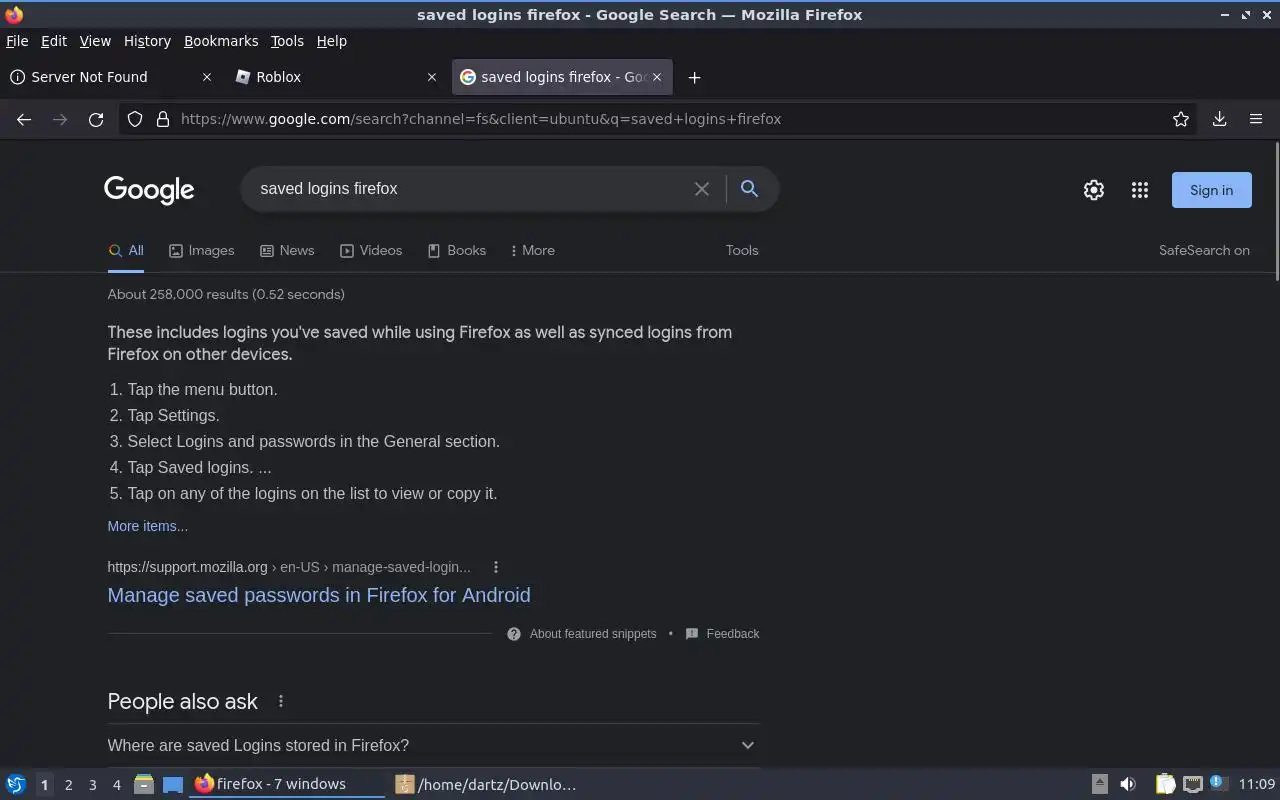Open the Edit menu
The image size is (1280, 800).
point(54,41)
